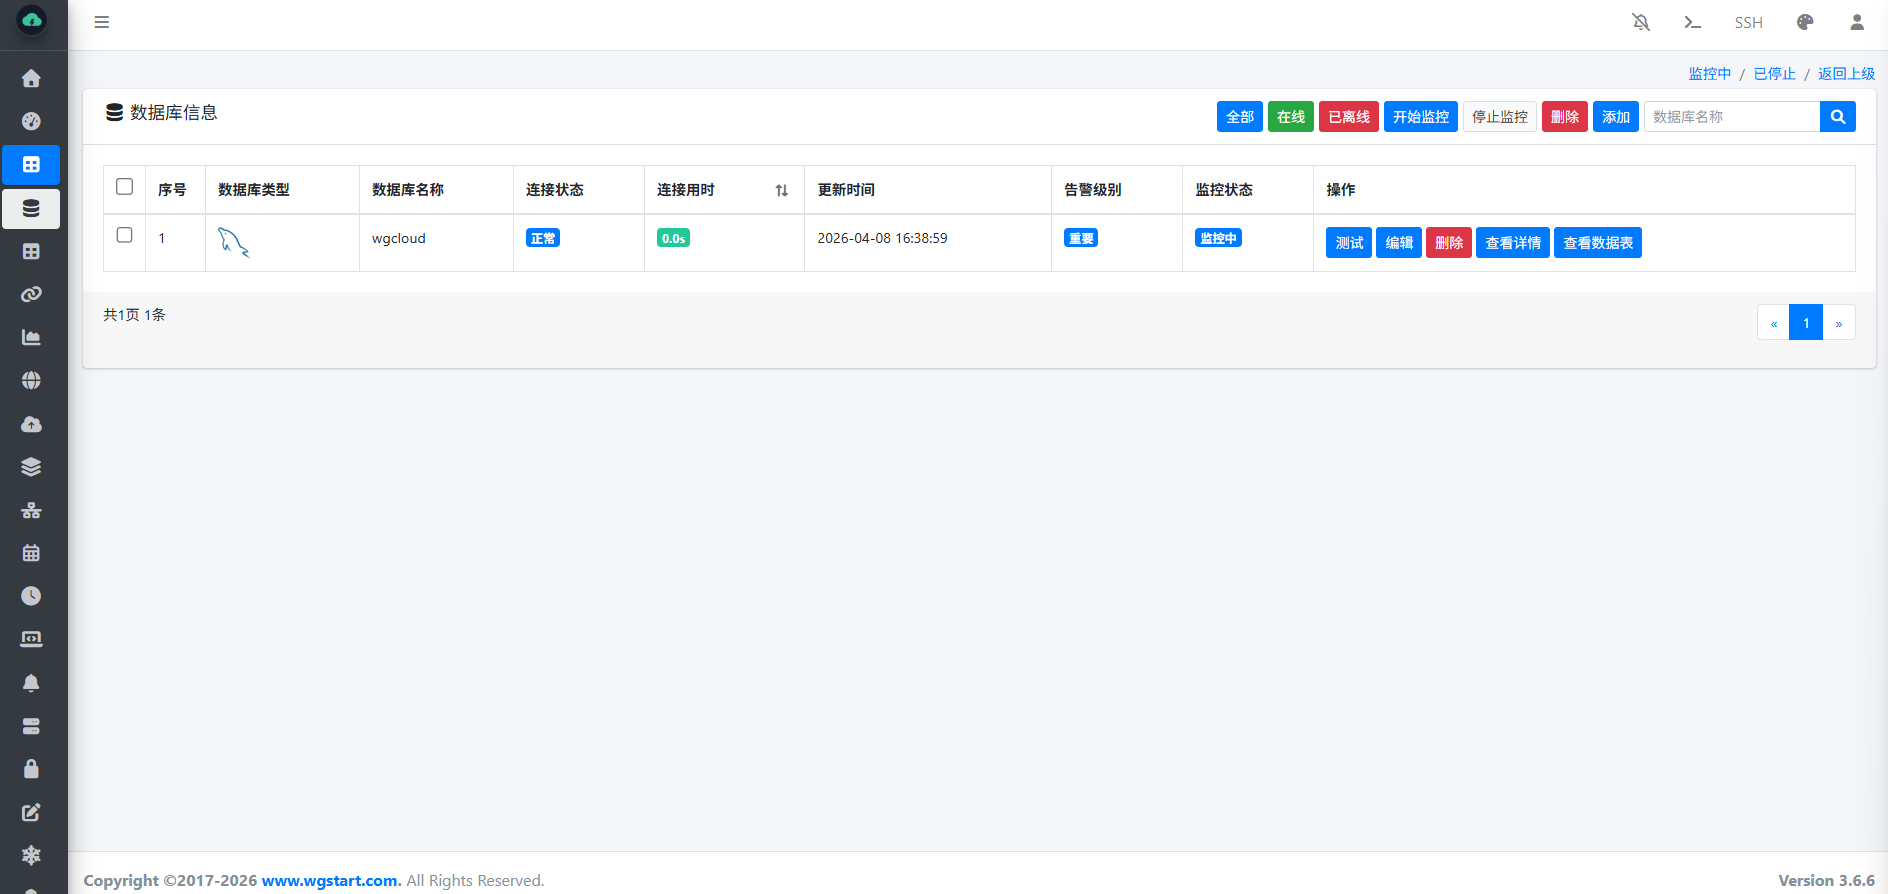1888x894 pixels.
Task: Open the theme palette icon
Action: point(1805,22)
